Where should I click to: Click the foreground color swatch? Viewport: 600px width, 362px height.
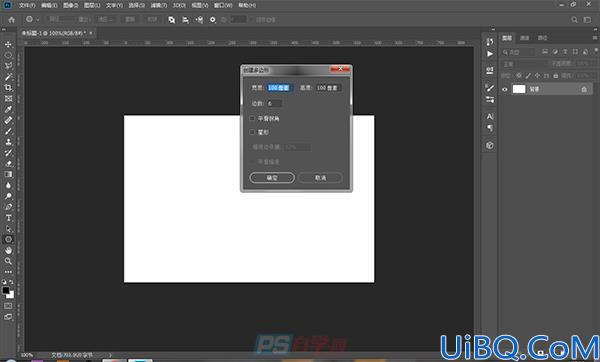(6, 290)
